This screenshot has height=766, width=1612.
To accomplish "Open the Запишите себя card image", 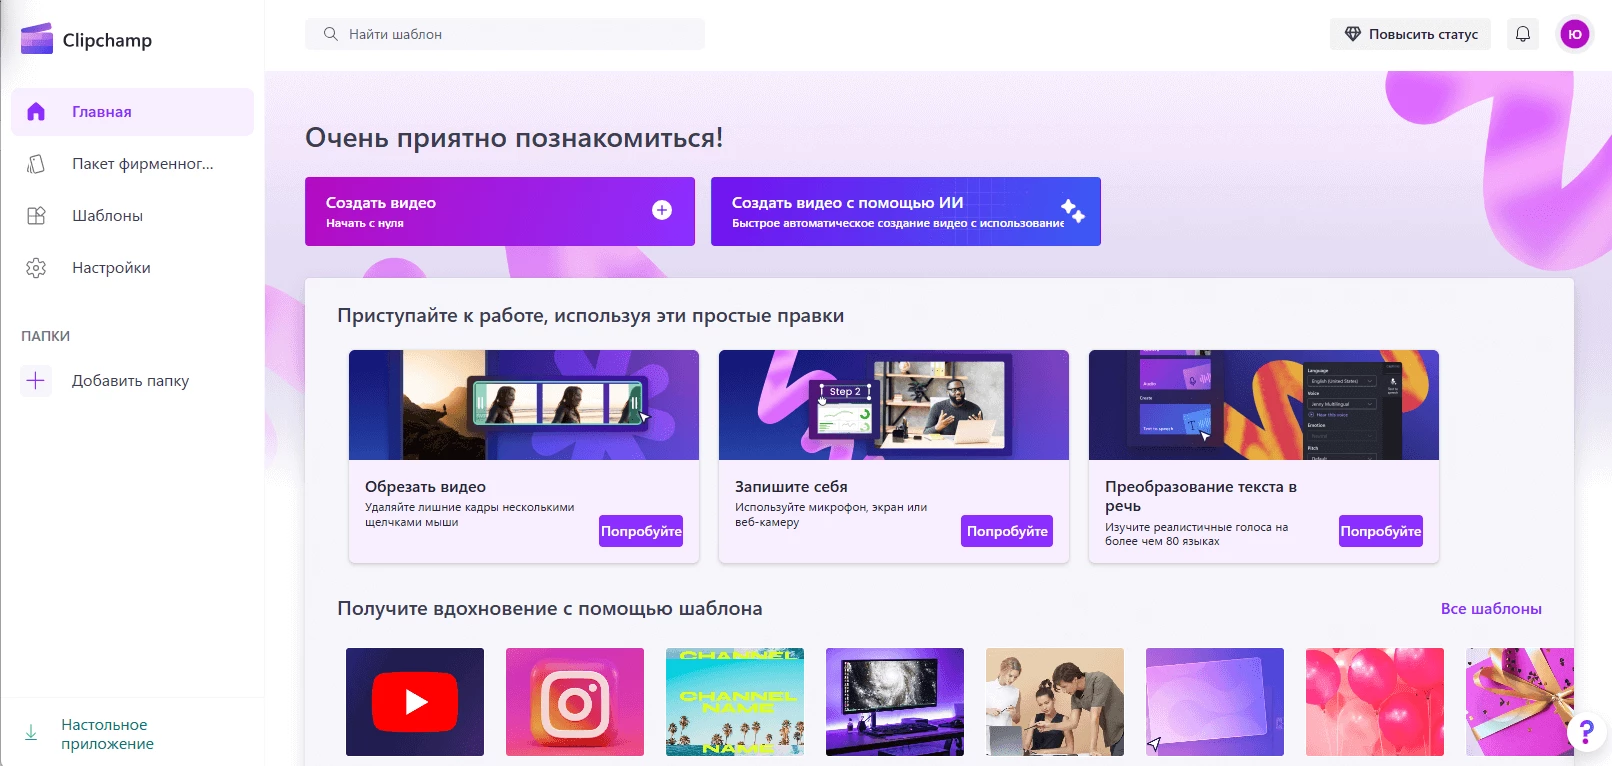I will (x=894, y=405).
